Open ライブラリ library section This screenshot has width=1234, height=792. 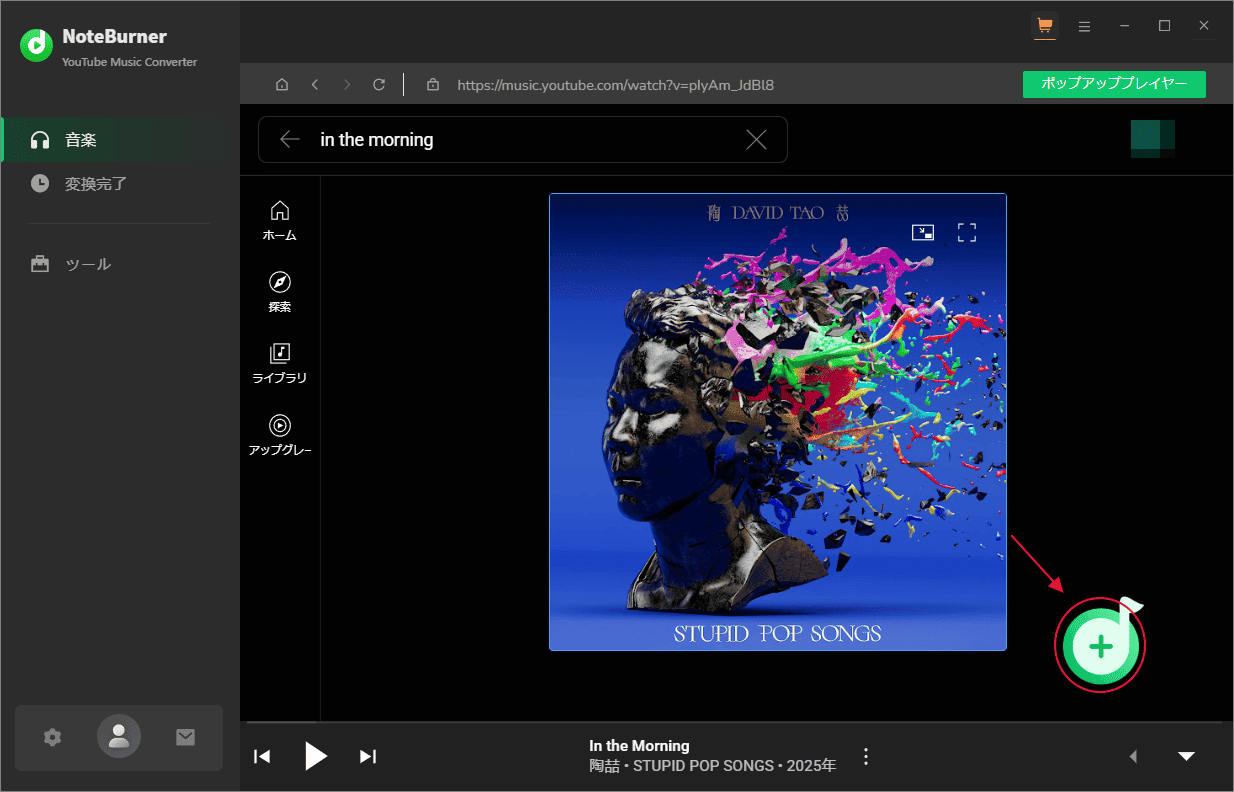click(x=280, y=364)
